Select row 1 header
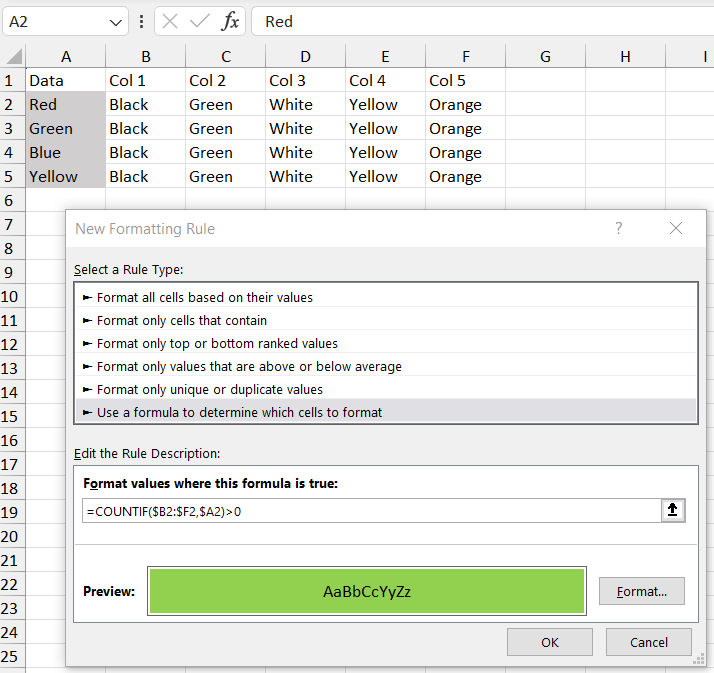Viewport: 714px width, 673px height. pyautogui.click(x=13, y=81)
